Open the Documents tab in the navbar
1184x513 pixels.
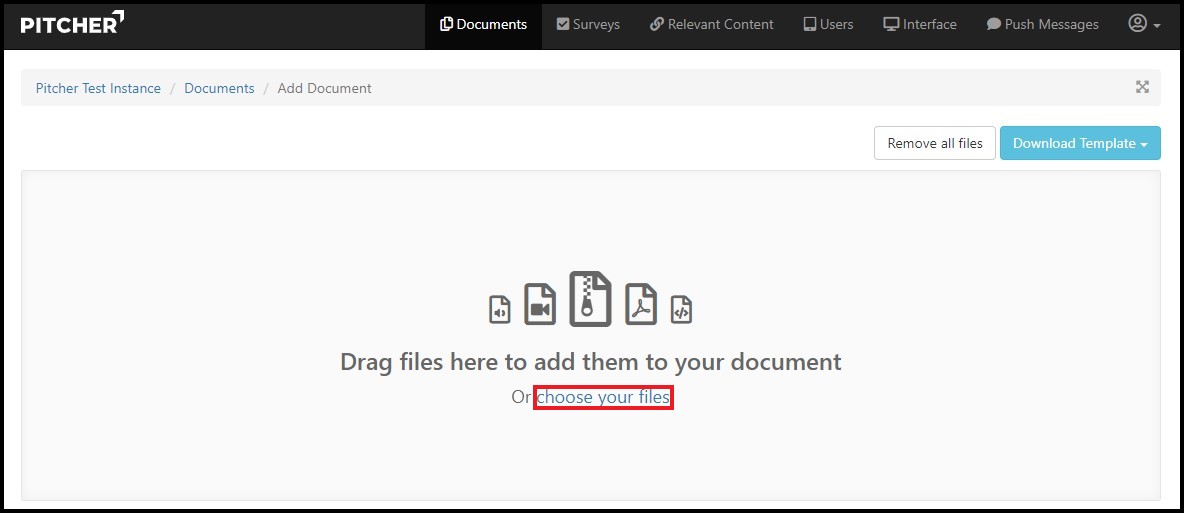click(x=483, y=25)
